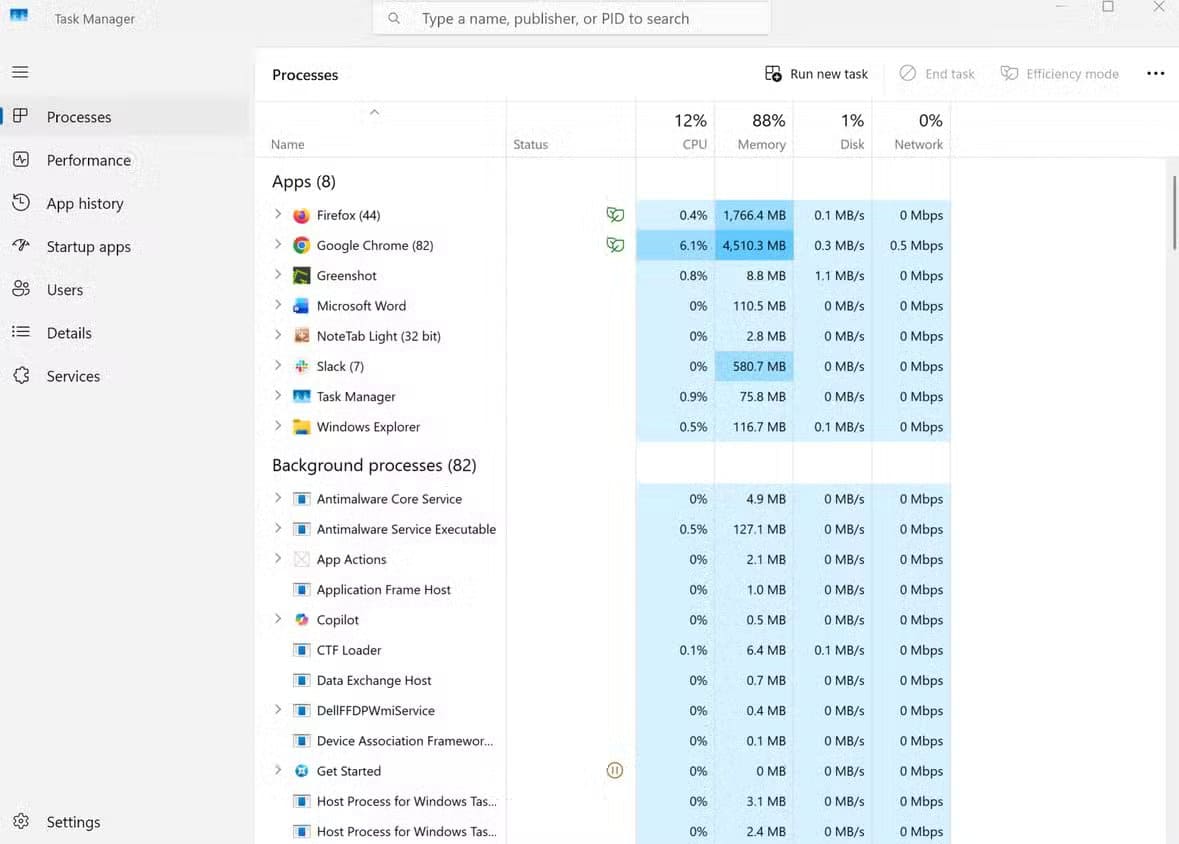Select the Greenshot process icon
The width and height of the screenshot is (1179, 844).
click(301, 276)
